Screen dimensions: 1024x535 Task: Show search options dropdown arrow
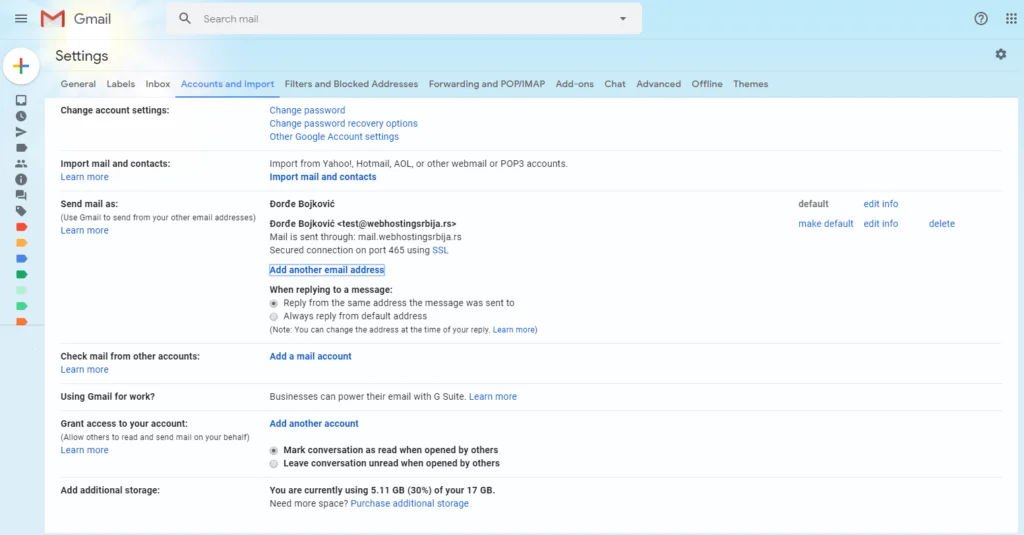pos(623,19)
